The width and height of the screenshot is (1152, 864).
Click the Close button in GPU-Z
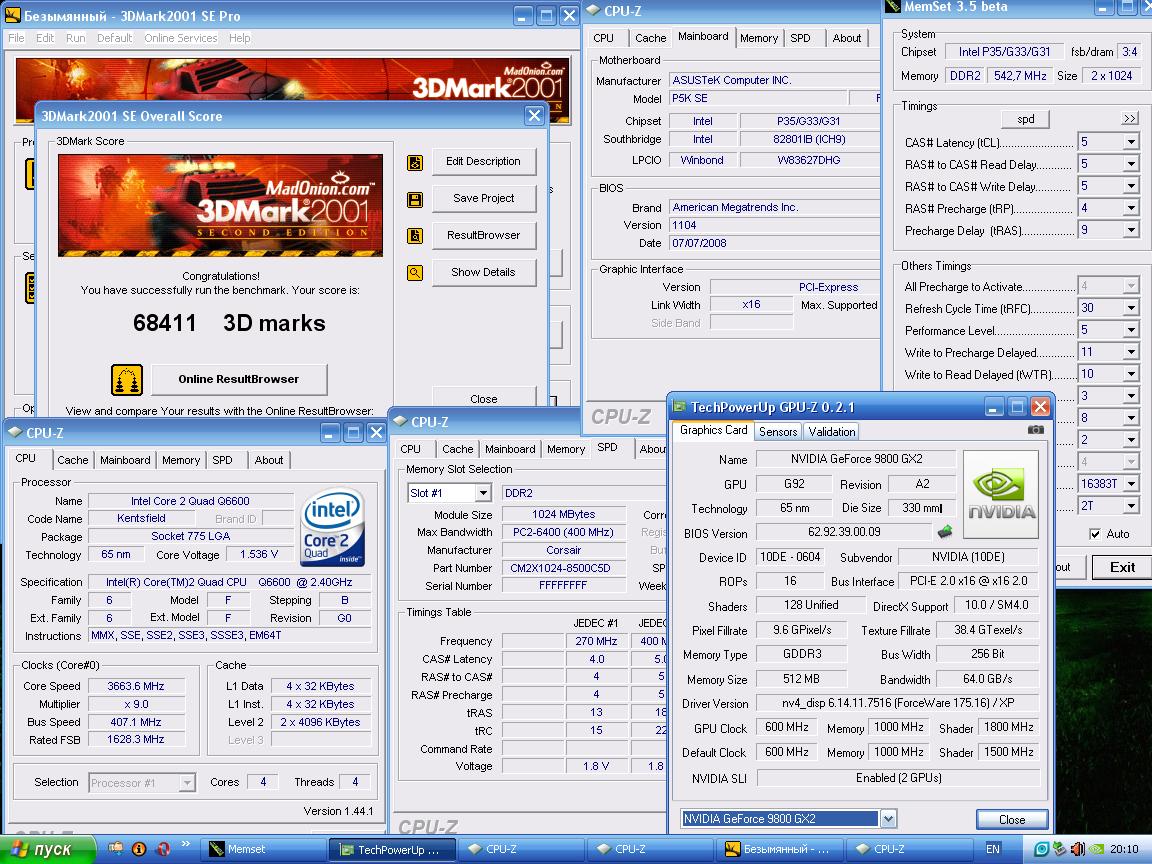pyautogui.click(x=1012, y=819)
